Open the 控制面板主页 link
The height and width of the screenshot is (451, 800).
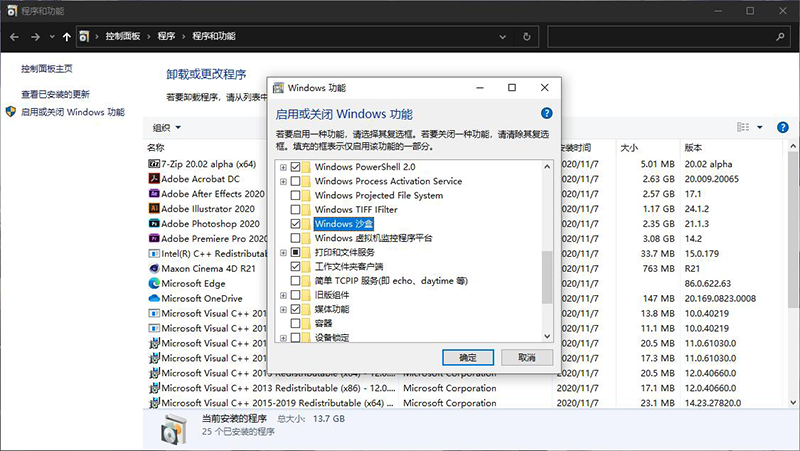47,68
